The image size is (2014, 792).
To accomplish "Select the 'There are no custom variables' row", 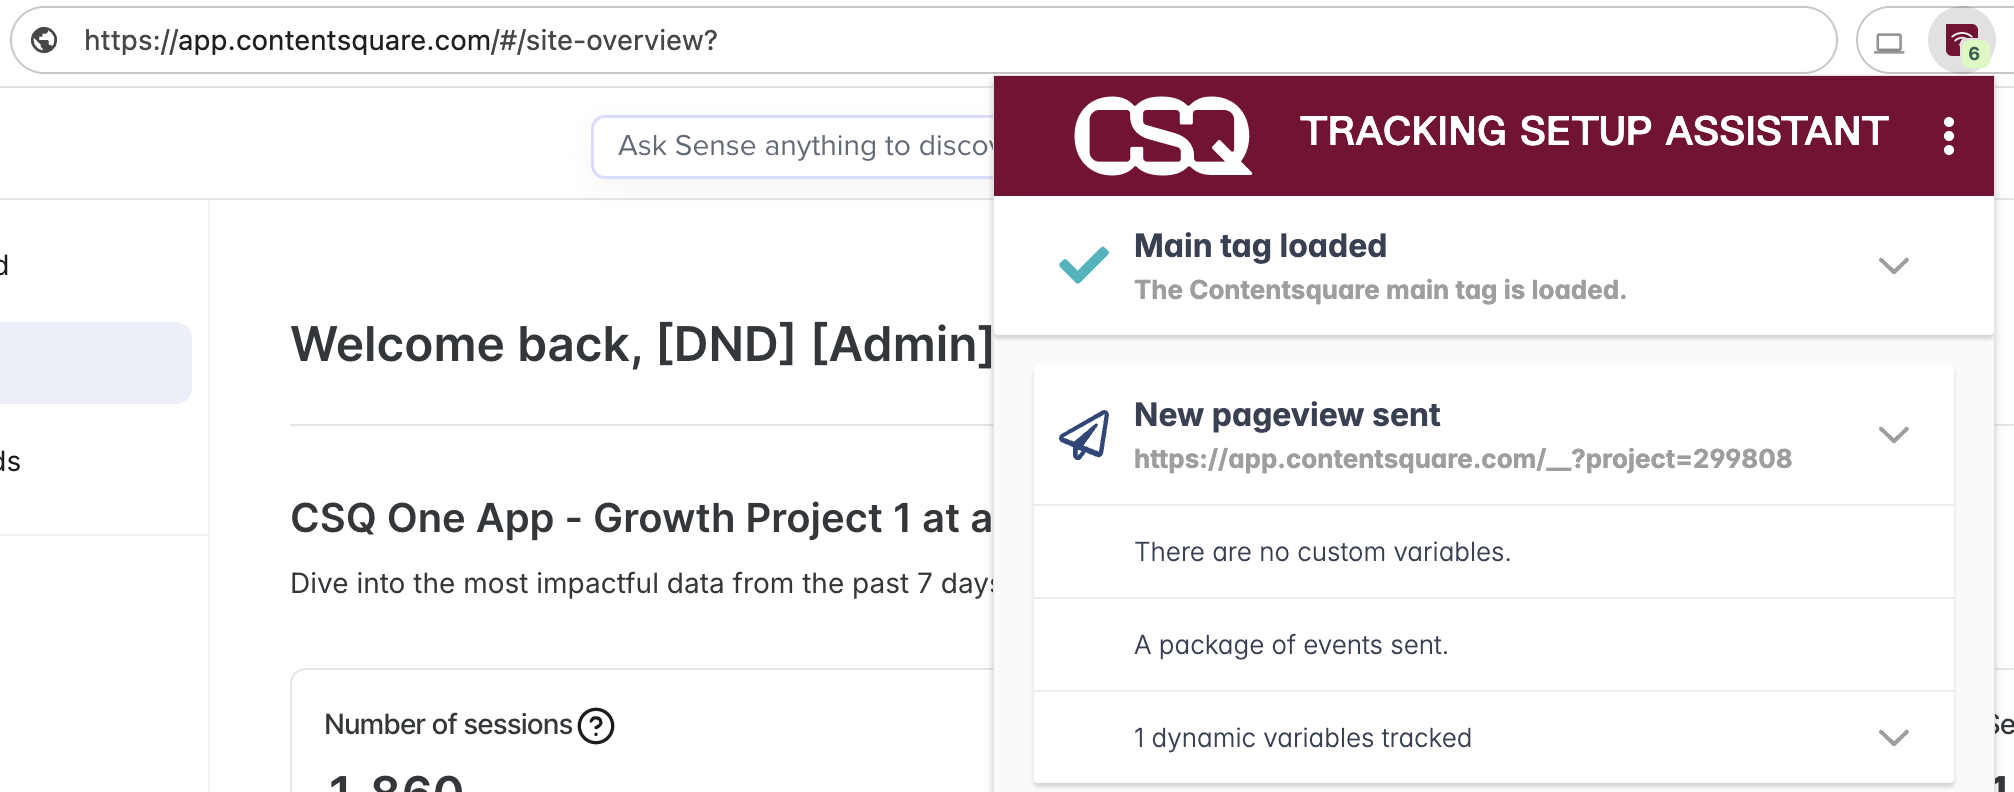I will coord(1322,552).
